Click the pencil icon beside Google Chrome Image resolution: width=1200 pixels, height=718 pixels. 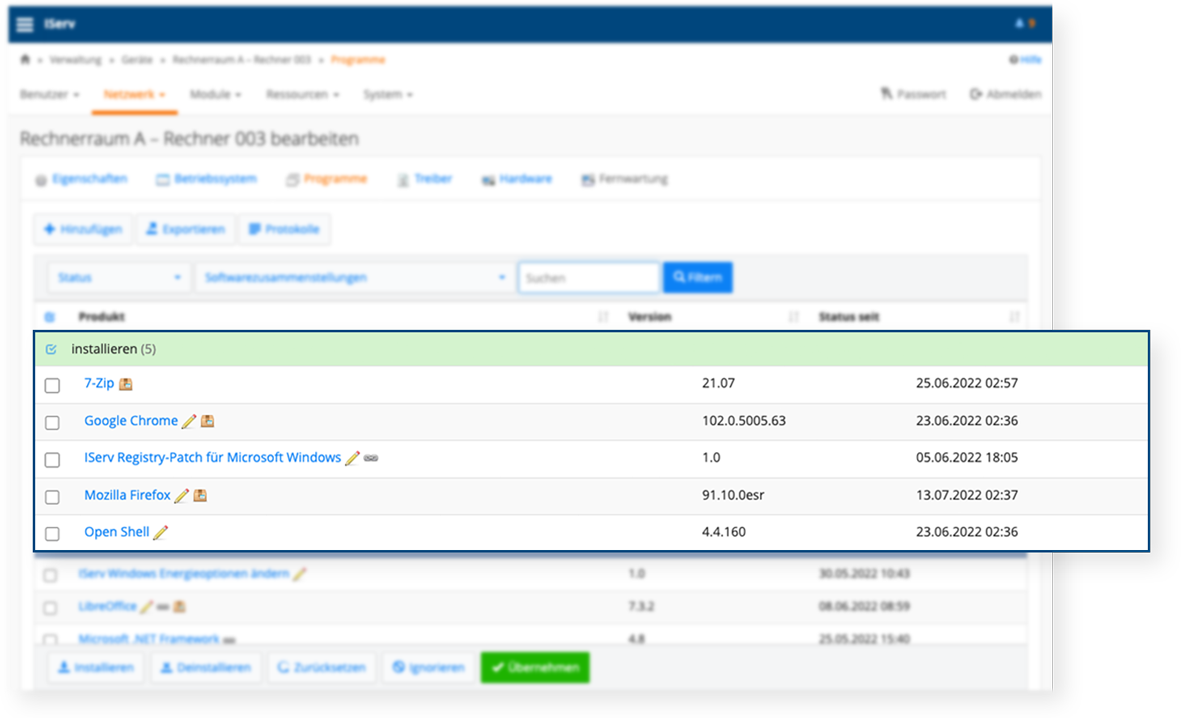(189, 421)
